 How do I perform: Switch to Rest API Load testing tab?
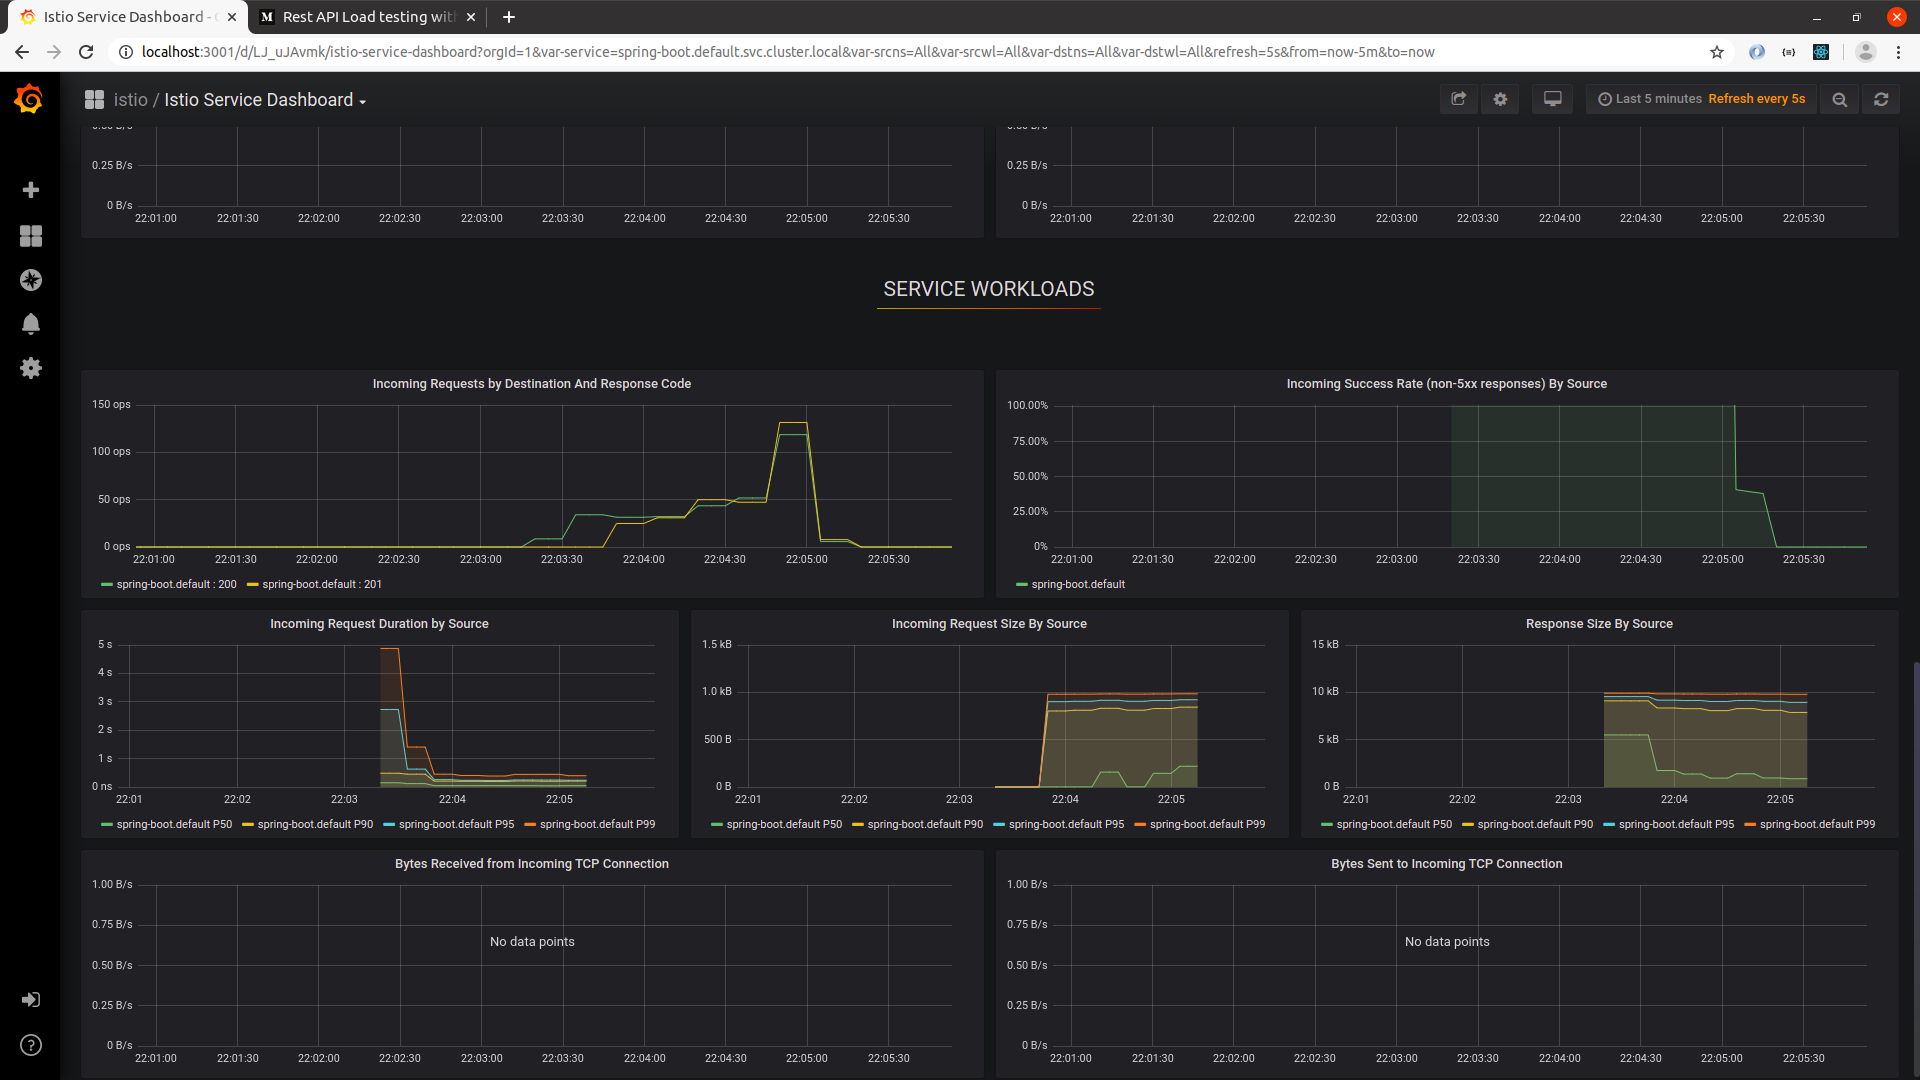(x=368, y=17)
